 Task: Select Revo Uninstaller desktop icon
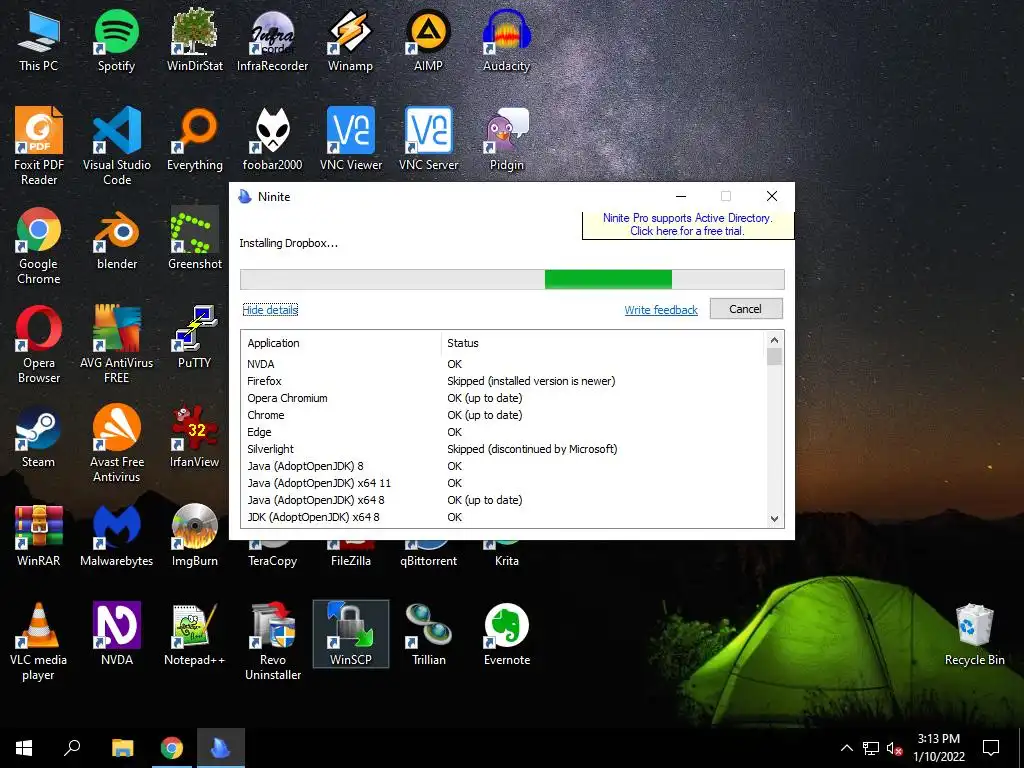[272, 643]
